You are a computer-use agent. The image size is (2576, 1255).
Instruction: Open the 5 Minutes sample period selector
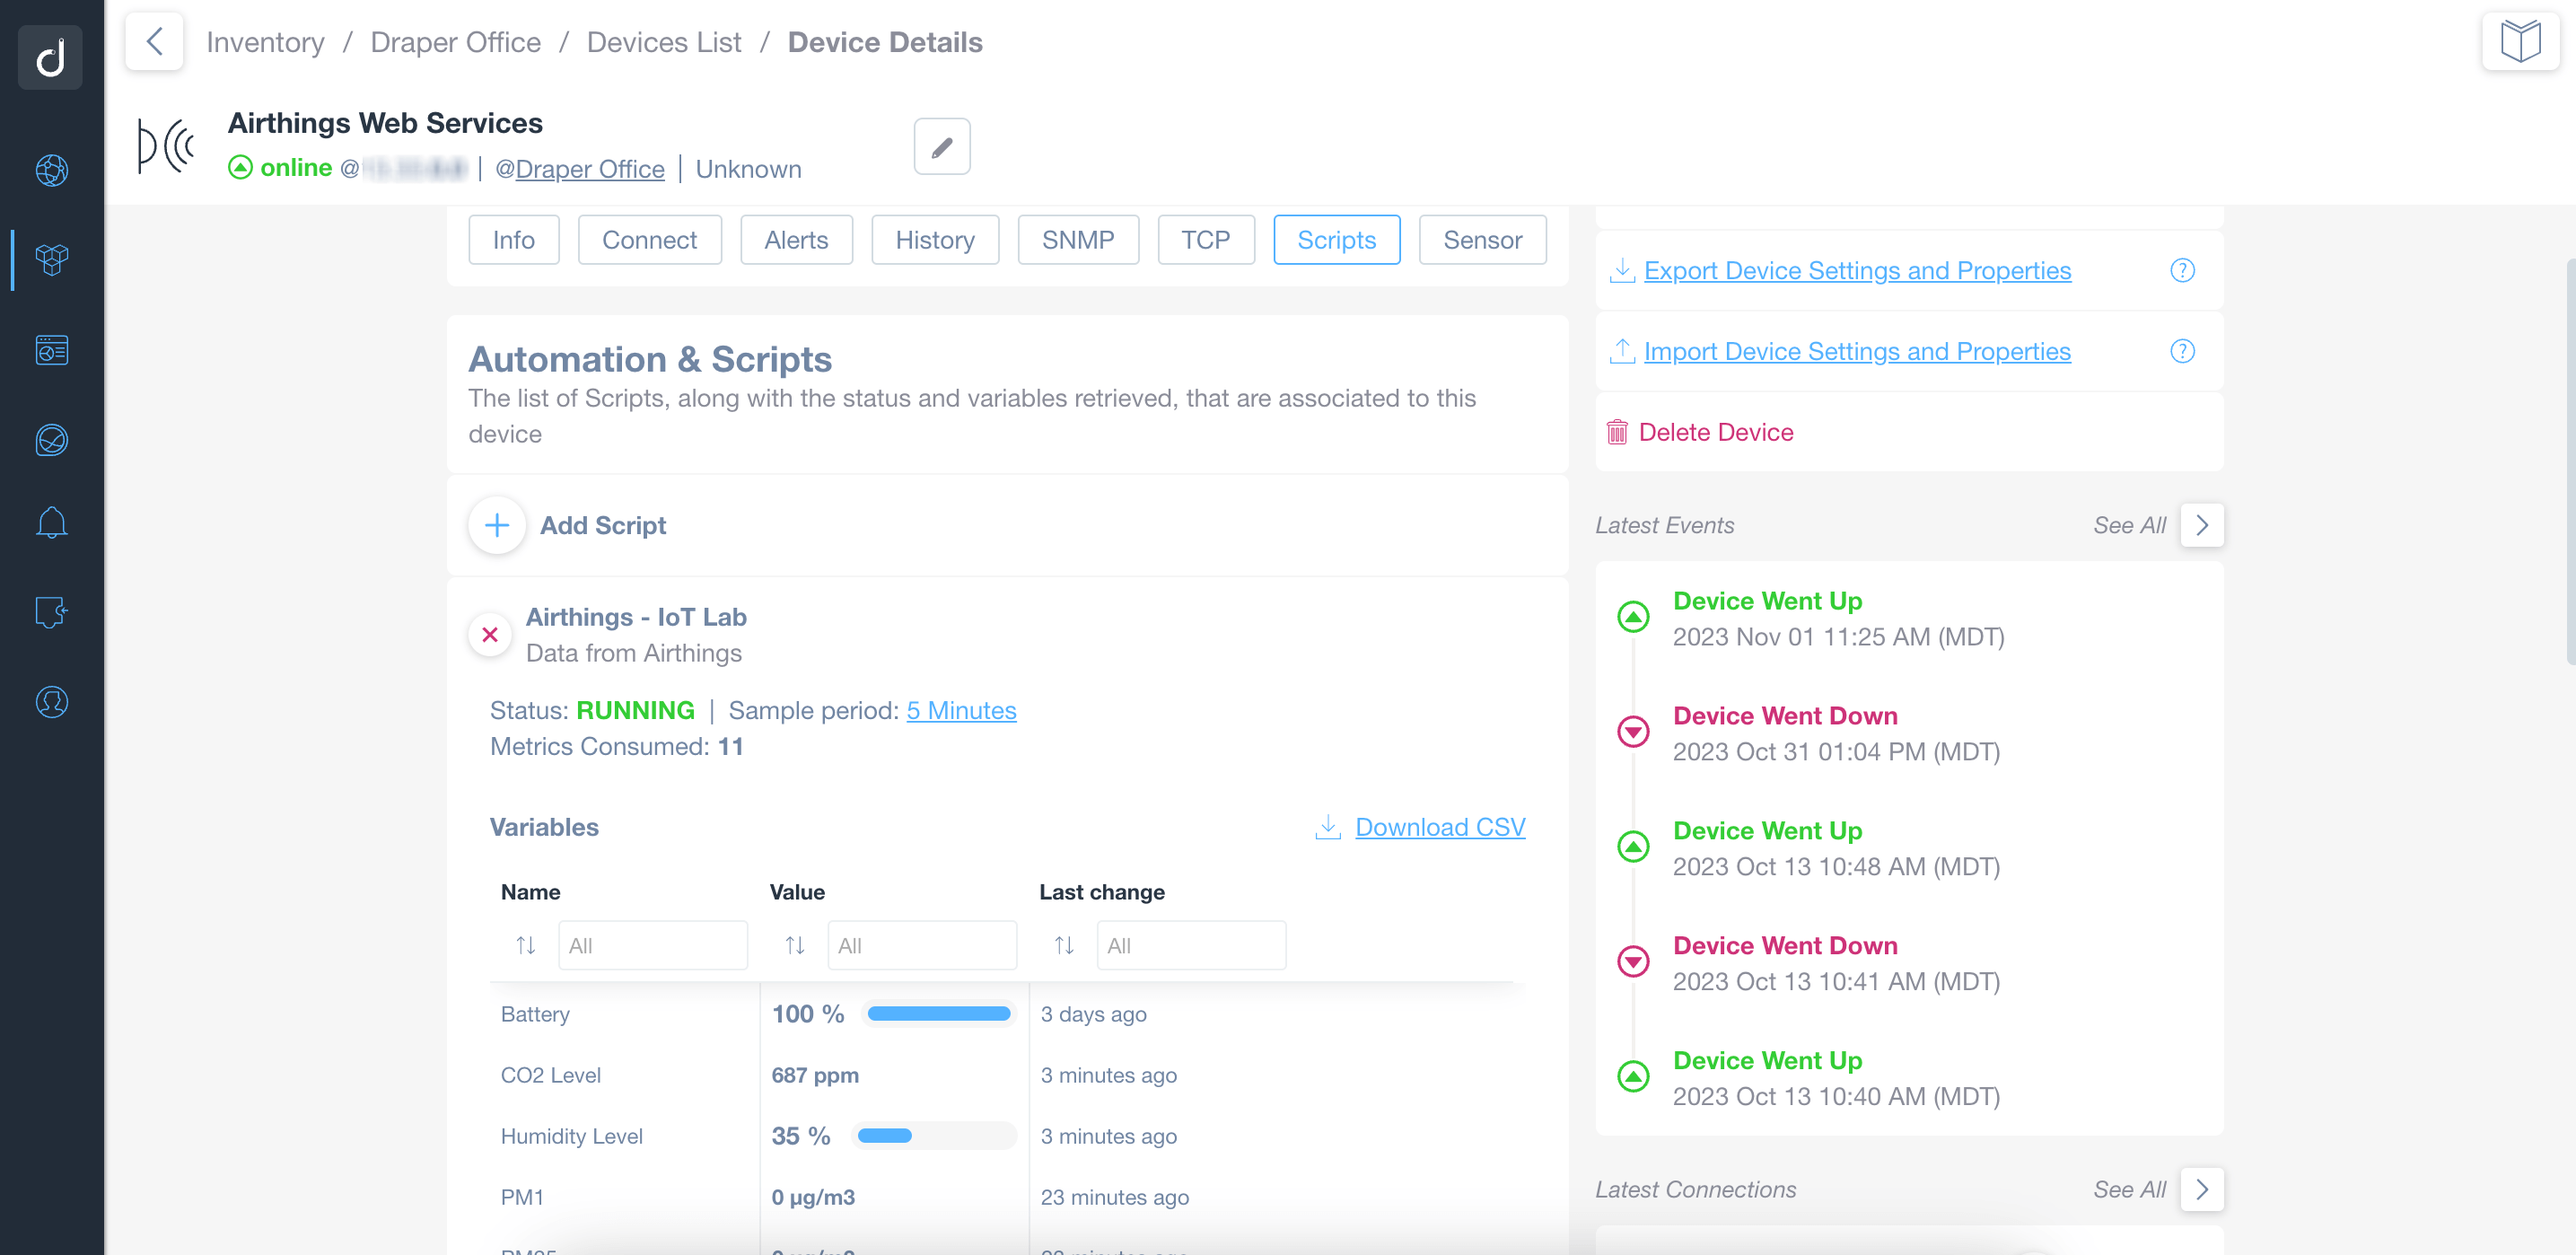pos(961,711)
